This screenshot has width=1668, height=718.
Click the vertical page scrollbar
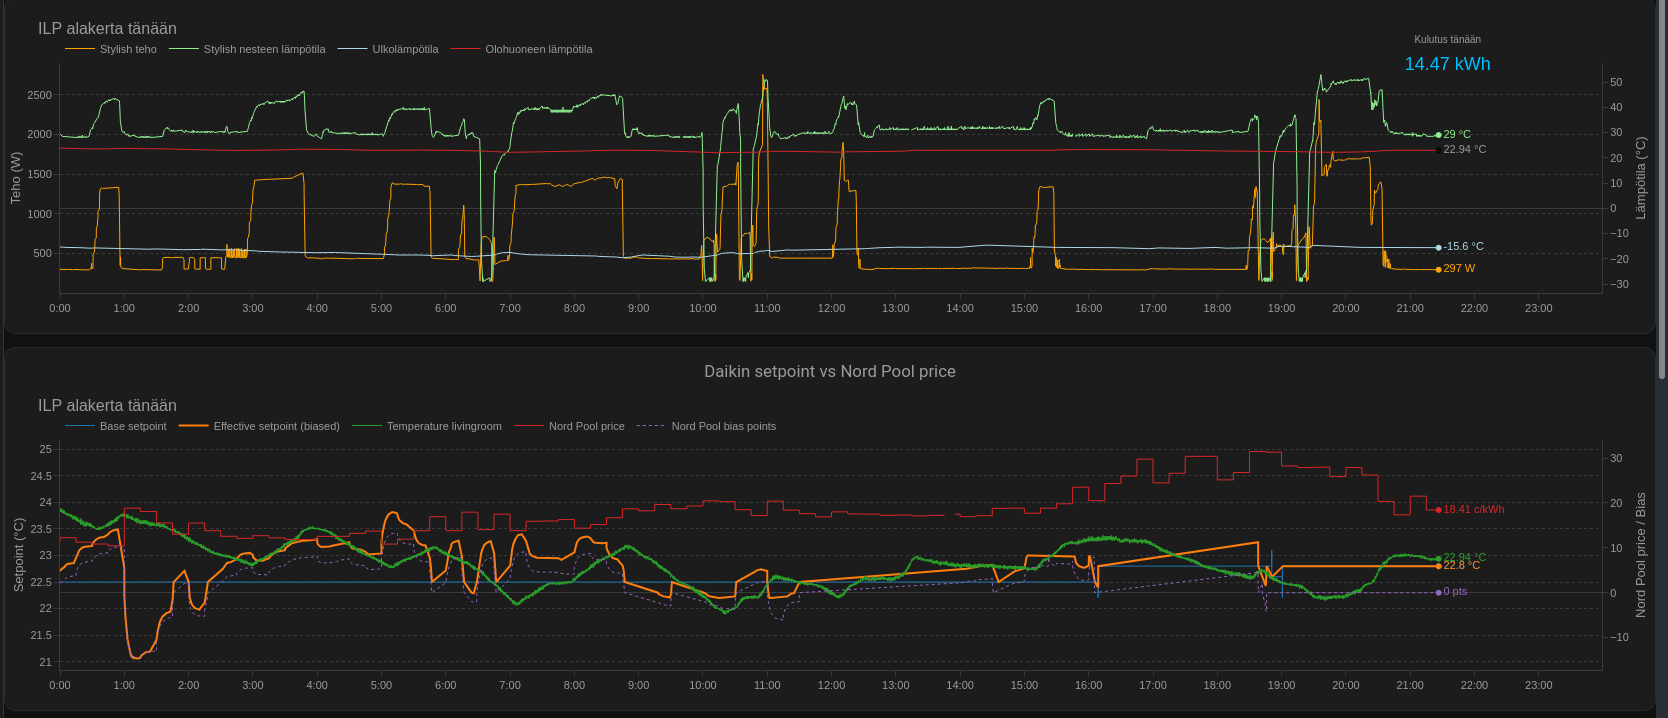(1662, 190)
